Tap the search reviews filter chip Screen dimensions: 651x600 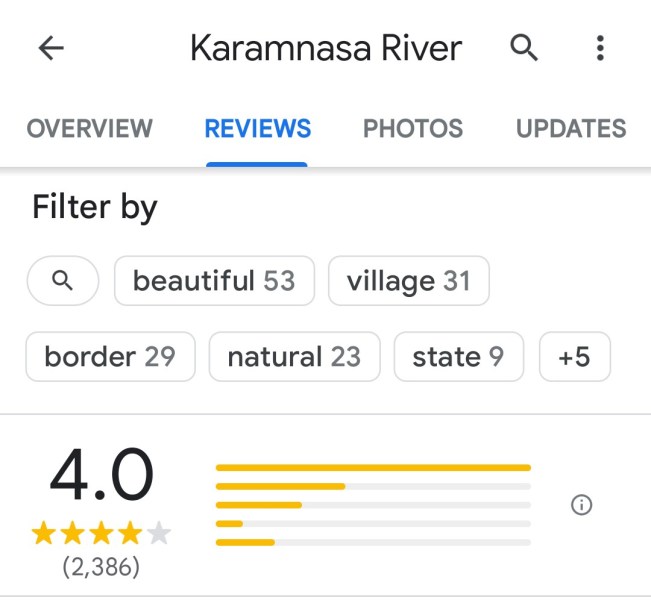tap(63, 281)
